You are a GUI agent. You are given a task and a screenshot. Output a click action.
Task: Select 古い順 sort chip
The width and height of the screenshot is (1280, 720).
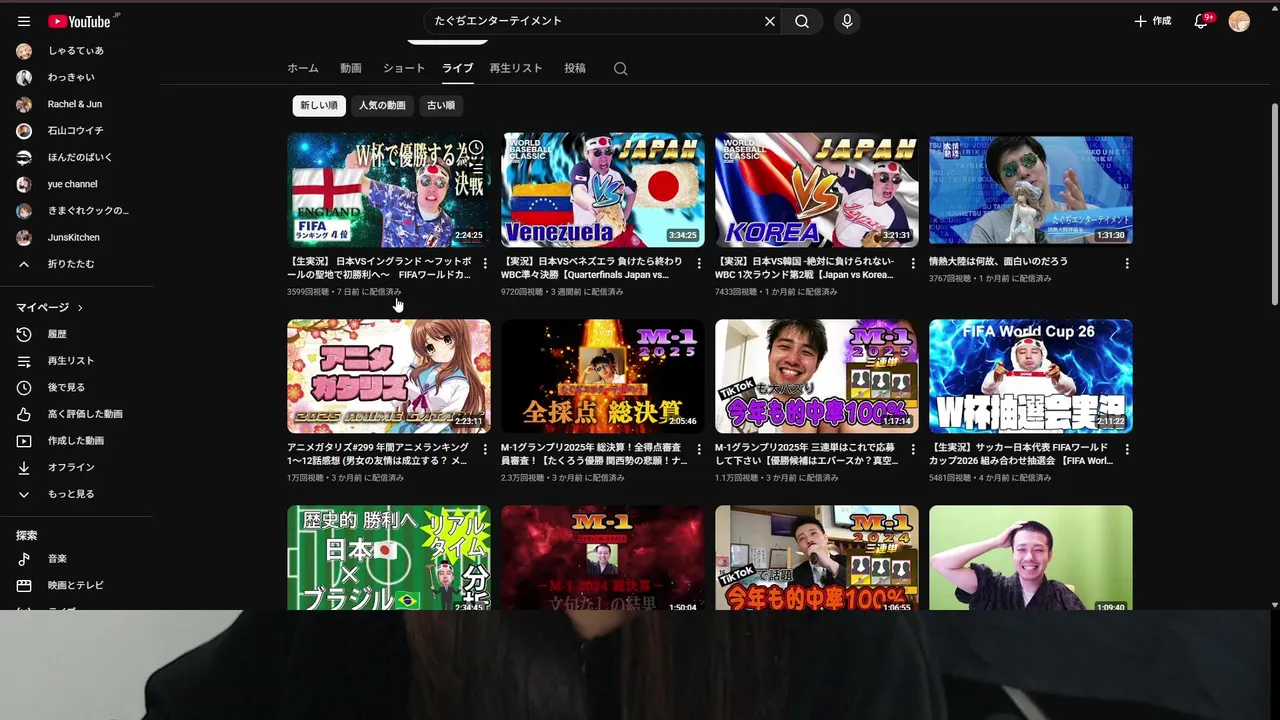[x=441, y=105]
